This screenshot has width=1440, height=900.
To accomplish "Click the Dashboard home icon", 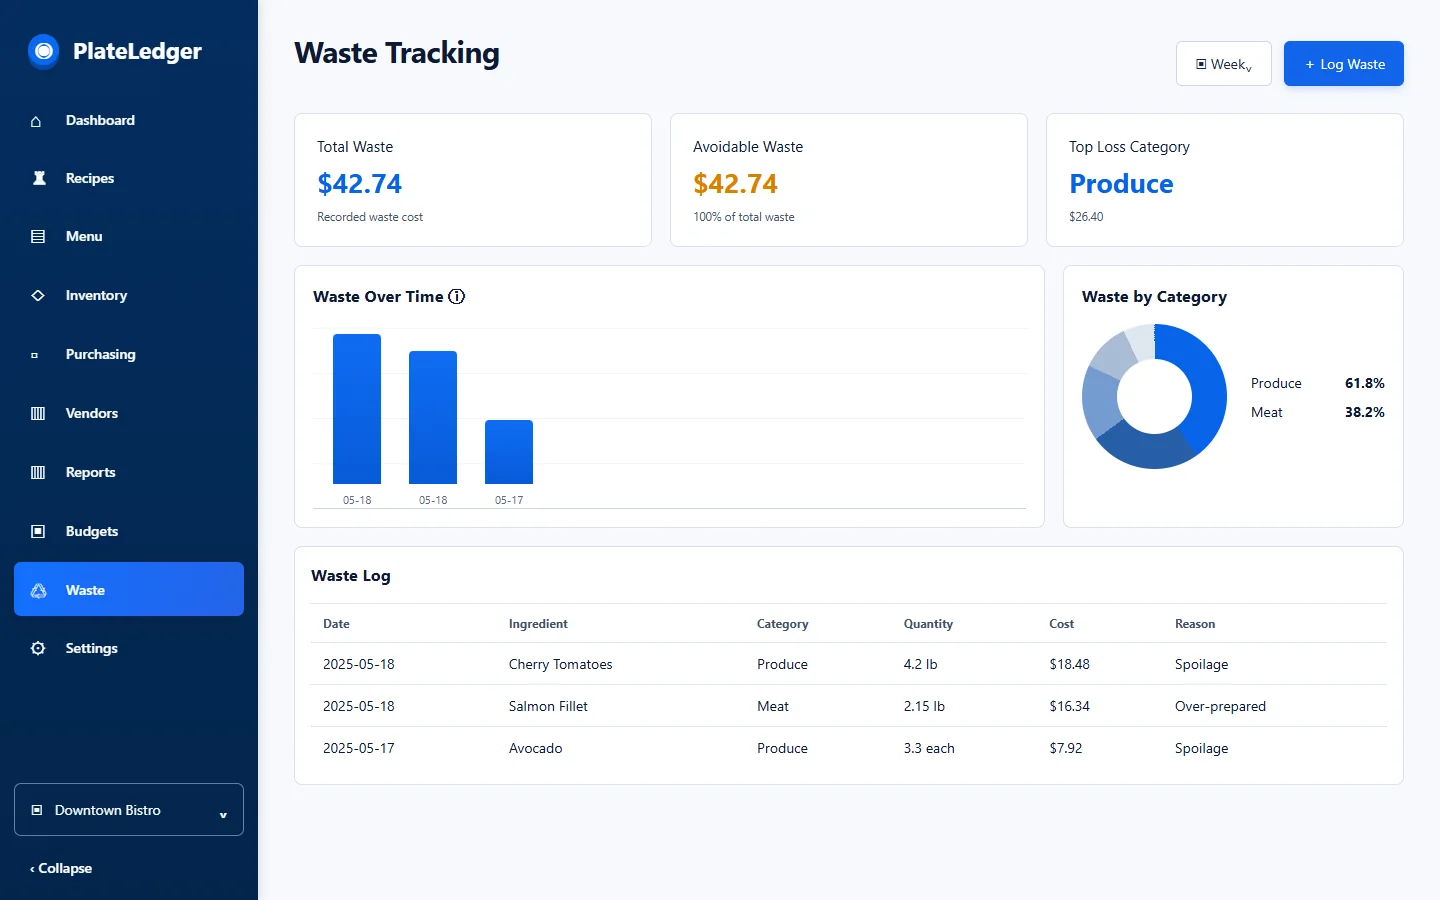I will [37, 121].
